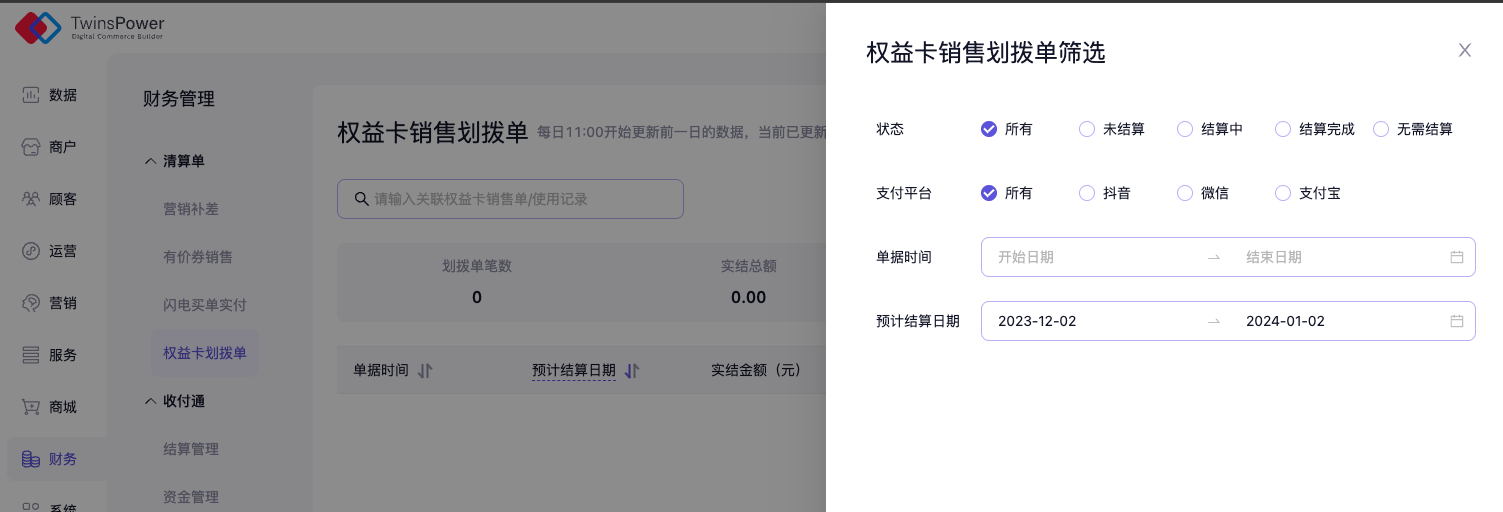Sort the table by 单据时间
1503x512 pixels.
point(425,370)
